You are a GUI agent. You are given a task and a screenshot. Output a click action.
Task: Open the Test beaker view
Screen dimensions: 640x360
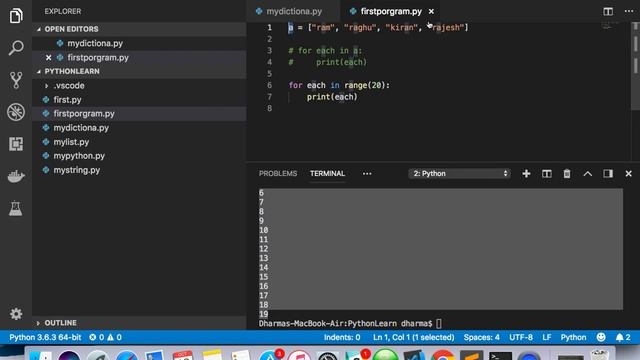pyautogui.click(x=16, y=208)
